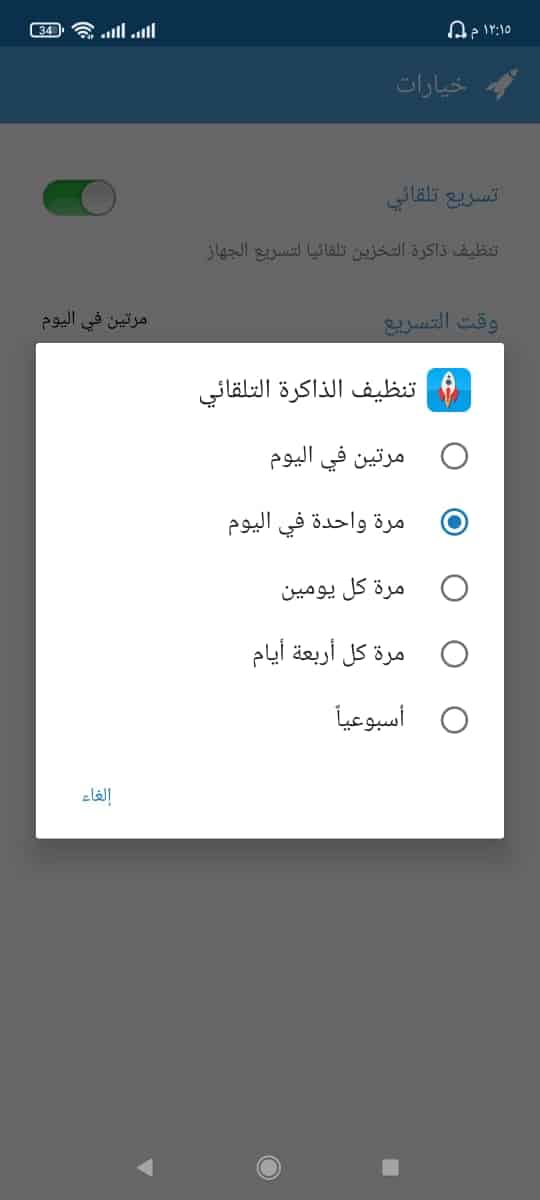Tap the Android back navigation button

point(145,1166)
